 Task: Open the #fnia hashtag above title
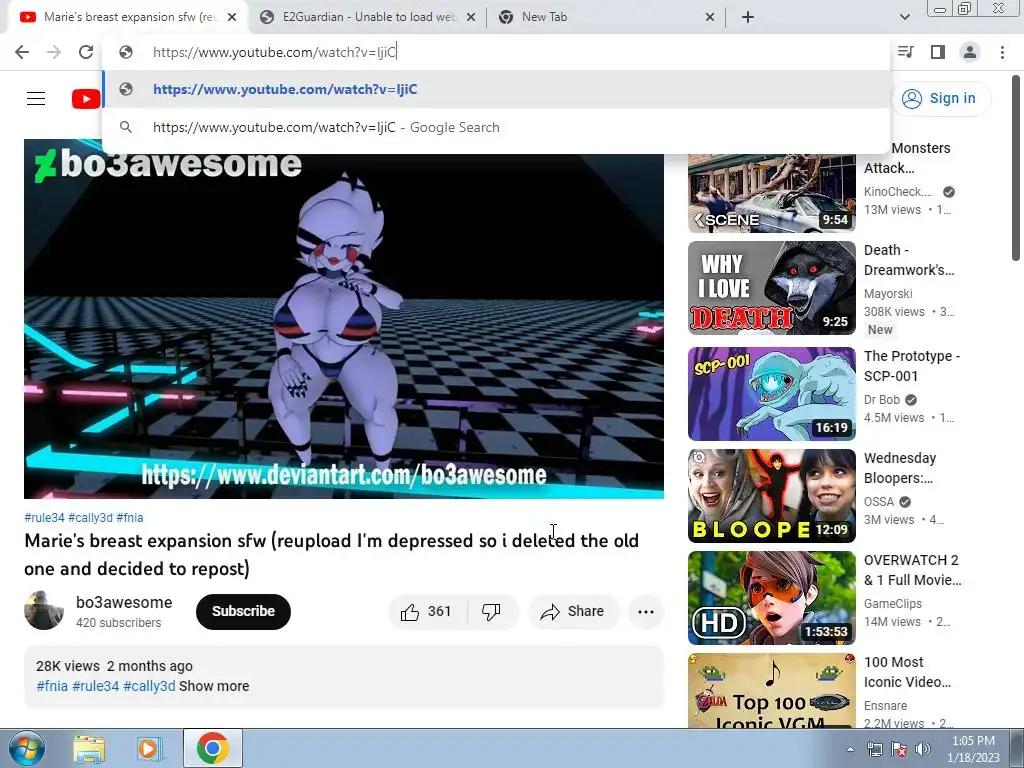point(130,518)
